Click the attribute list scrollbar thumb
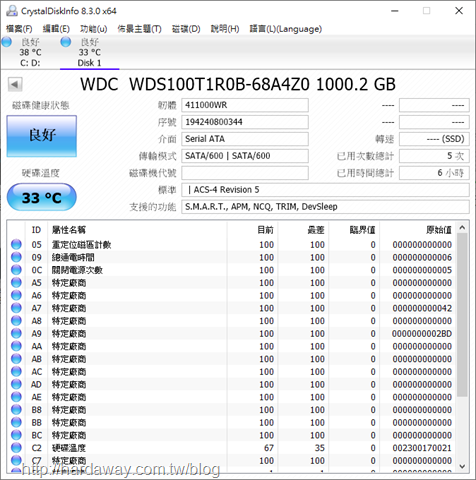 [x=462, y=315]
